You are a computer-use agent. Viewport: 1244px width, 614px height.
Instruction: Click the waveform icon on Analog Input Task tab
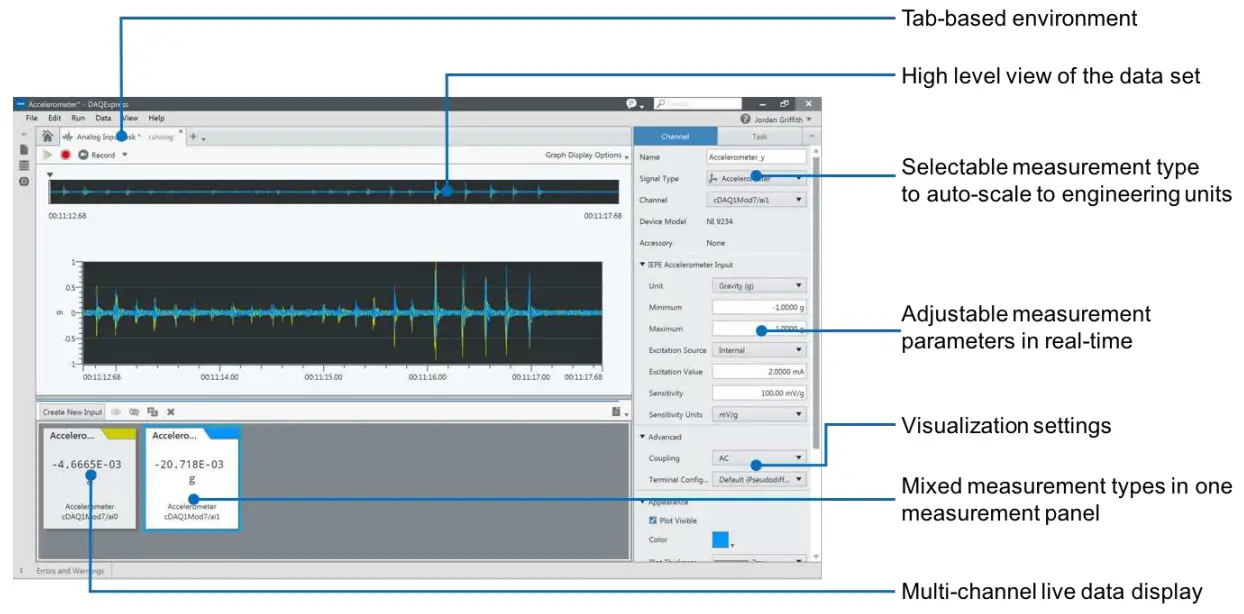pyautogui.click(x=68, y=135)
